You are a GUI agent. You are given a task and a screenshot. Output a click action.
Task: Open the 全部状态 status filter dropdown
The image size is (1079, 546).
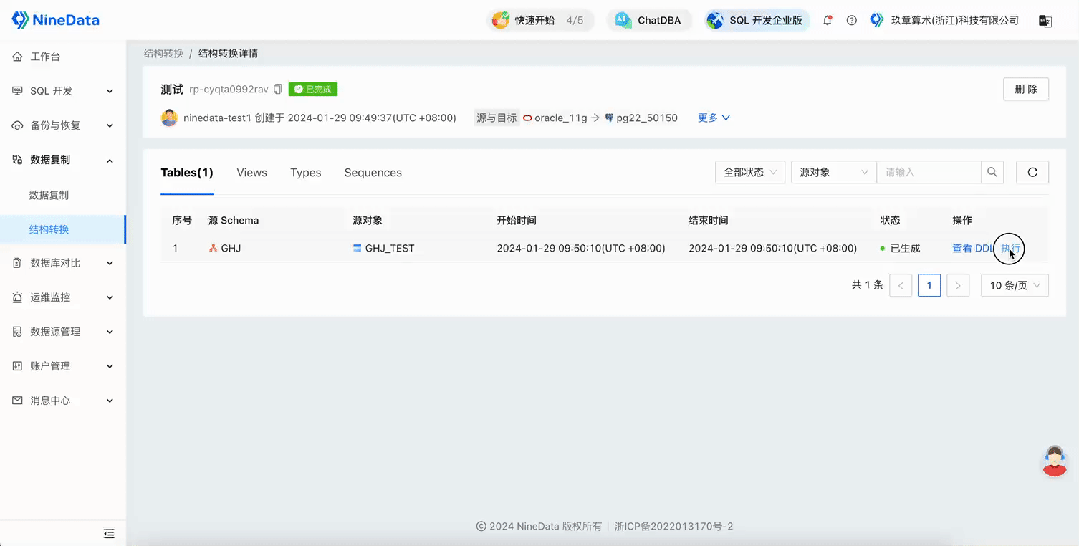tap(750, 173)
